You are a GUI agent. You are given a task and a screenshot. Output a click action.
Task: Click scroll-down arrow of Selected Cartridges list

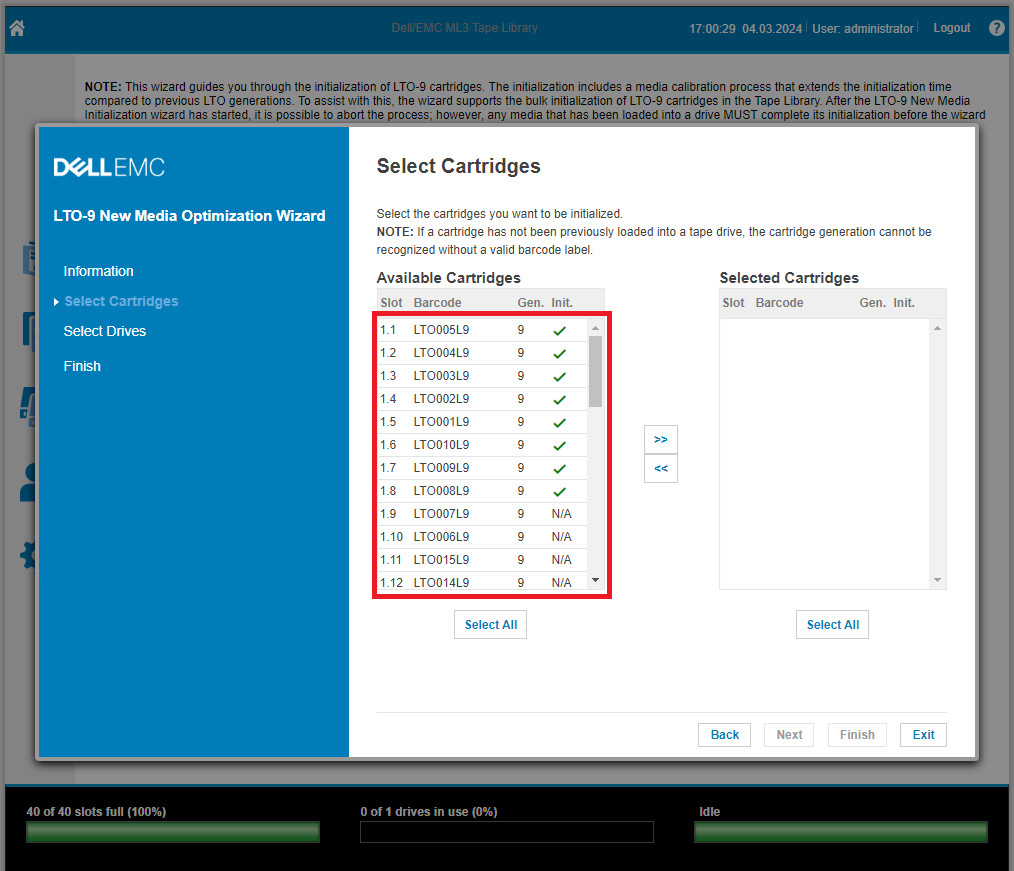937,580
